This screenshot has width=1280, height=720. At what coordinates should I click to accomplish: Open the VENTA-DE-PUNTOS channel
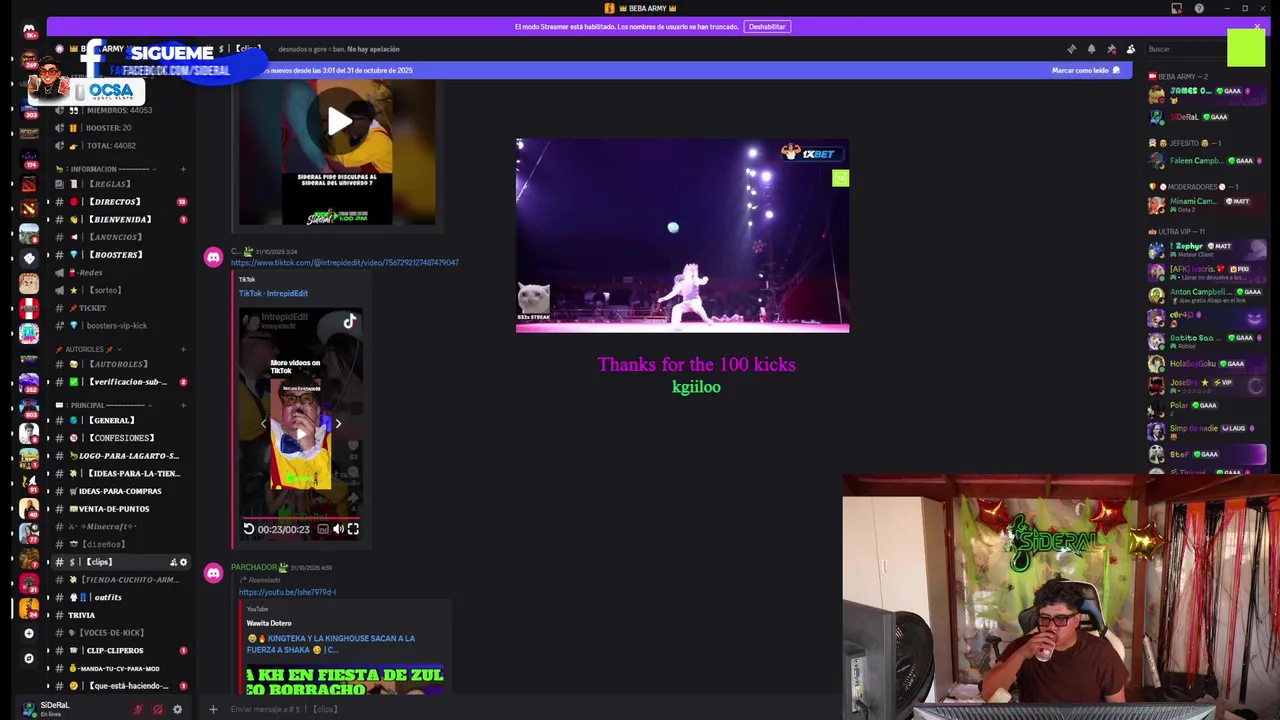[x=119, y=509]
